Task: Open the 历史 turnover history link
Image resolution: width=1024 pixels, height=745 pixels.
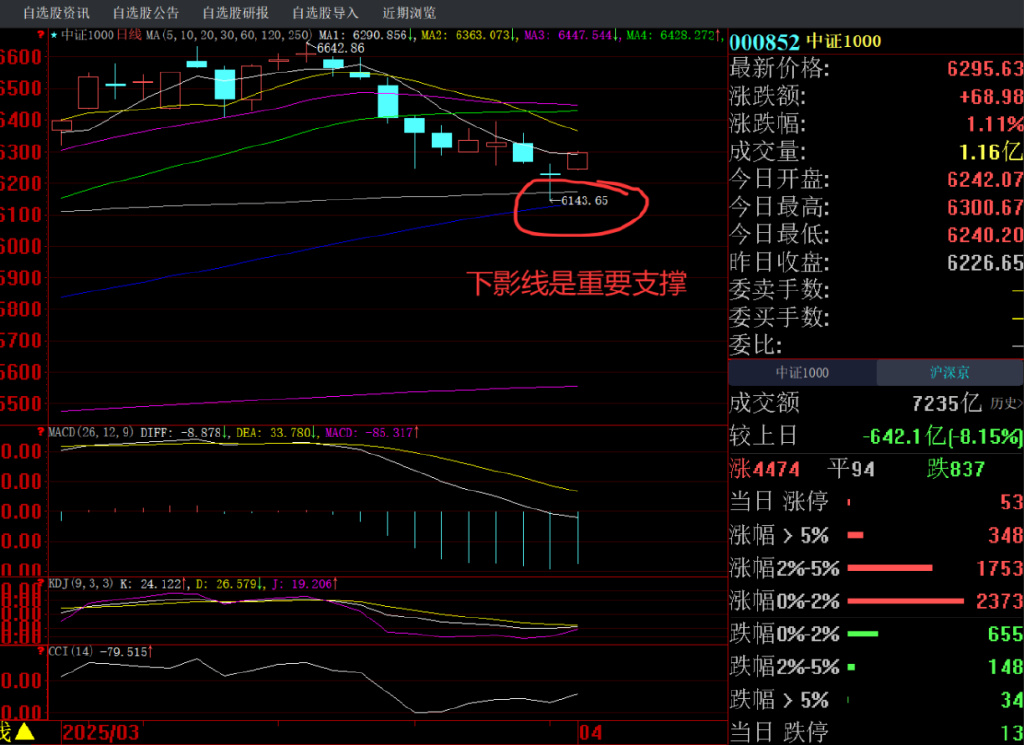Action: pos(1005,404)
